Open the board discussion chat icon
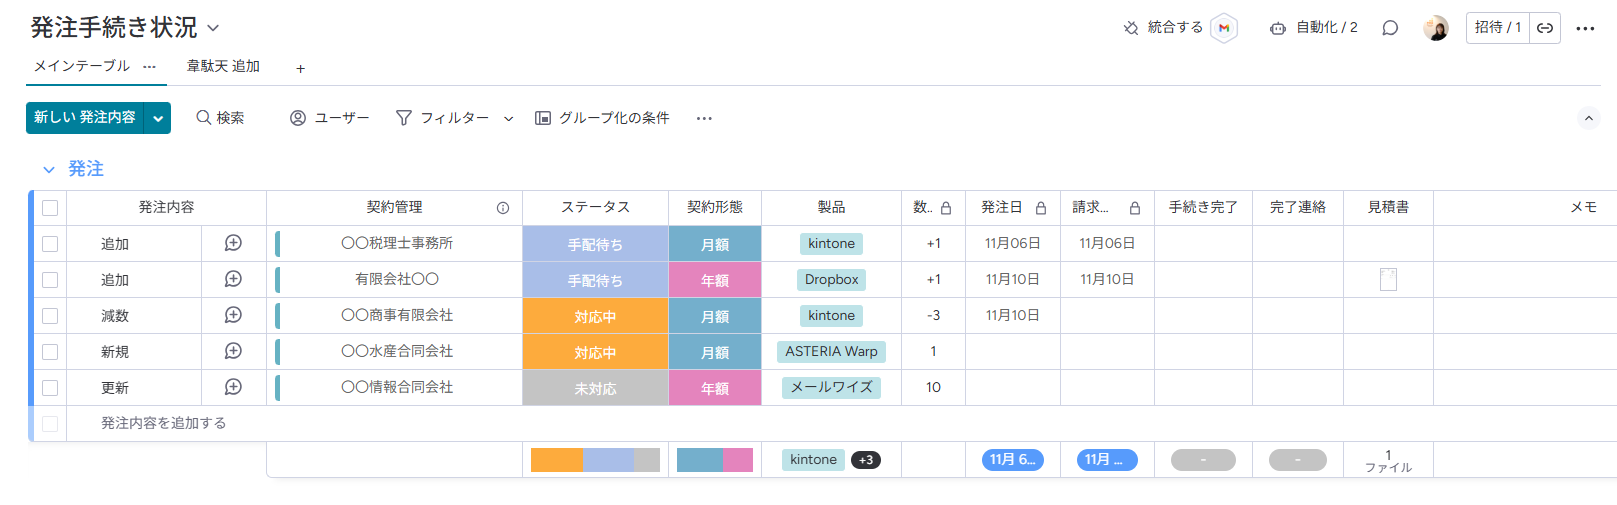1617x505 pixels. (1389, 28)
